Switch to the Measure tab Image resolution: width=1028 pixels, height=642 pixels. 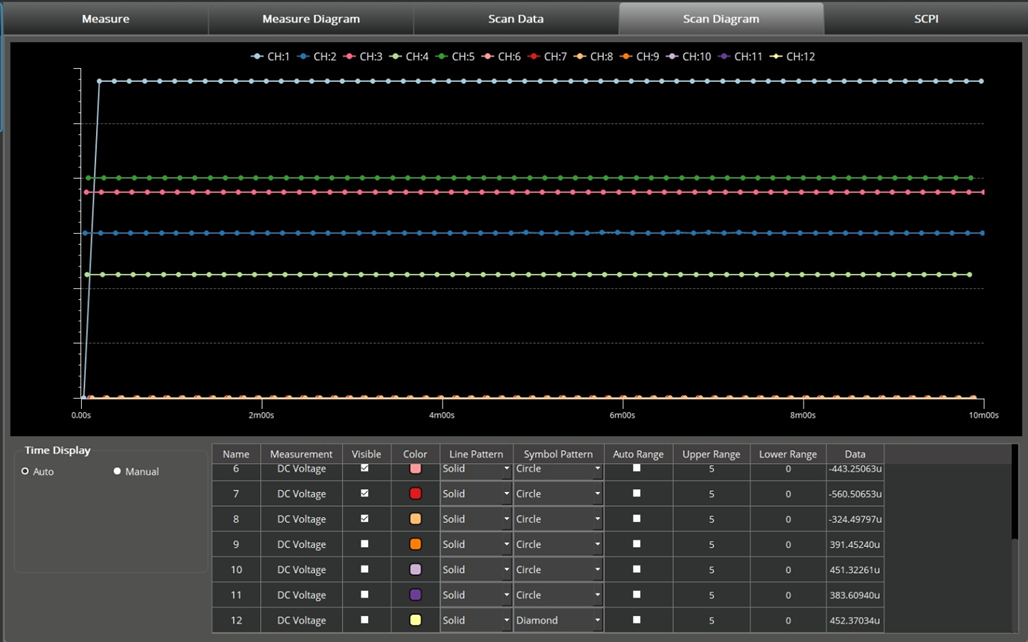click(x=106, y=18)
